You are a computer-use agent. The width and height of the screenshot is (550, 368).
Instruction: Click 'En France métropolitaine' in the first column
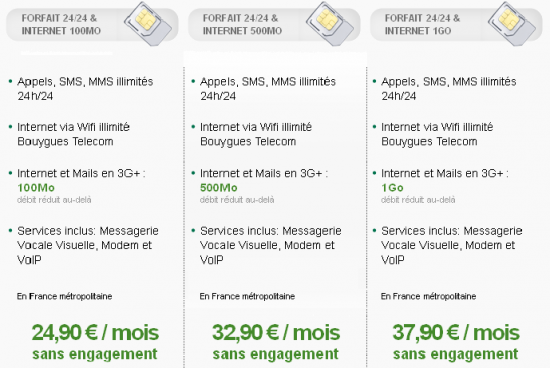coord(65,296)
